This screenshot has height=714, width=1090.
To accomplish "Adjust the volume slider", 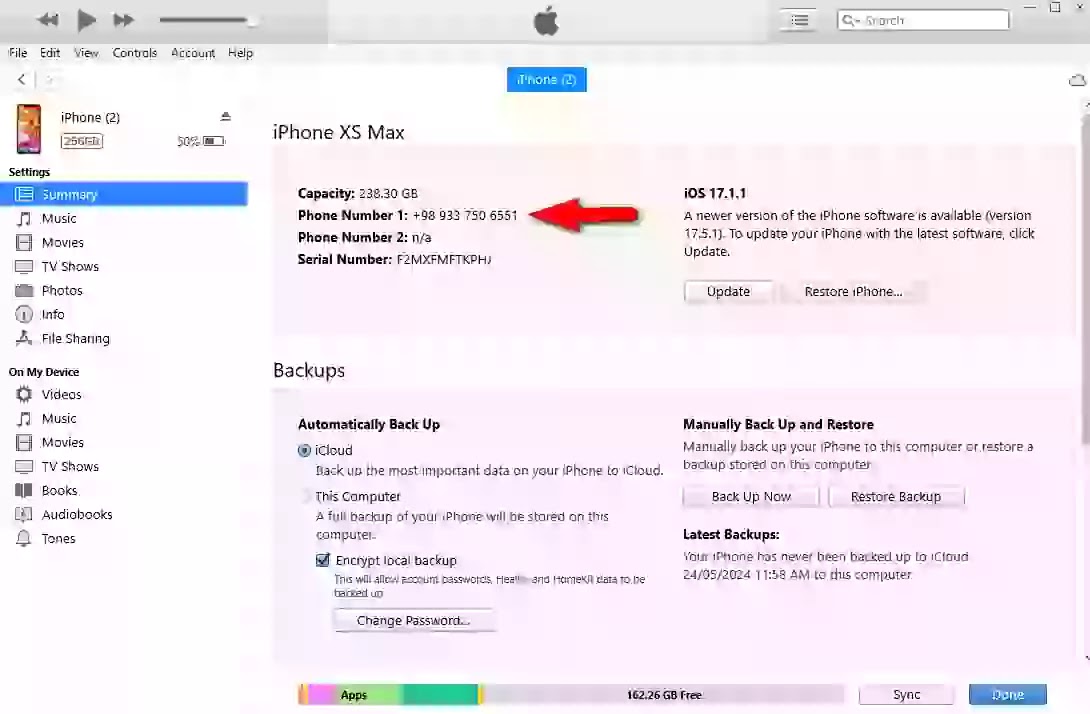I will pos(207,20).
